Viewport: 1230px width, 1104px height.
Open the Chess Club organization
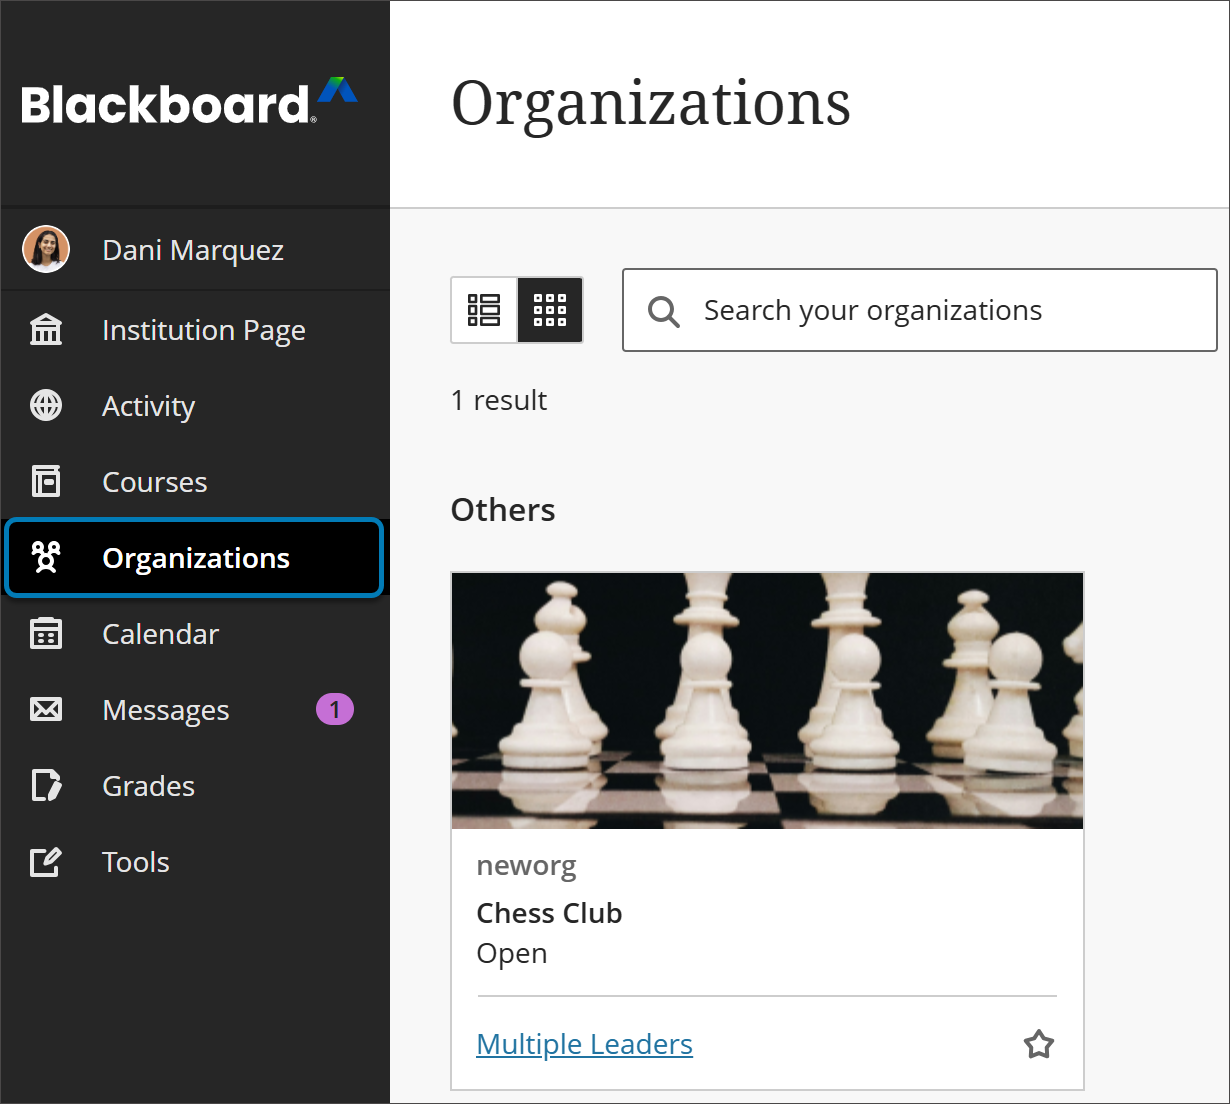549,913
